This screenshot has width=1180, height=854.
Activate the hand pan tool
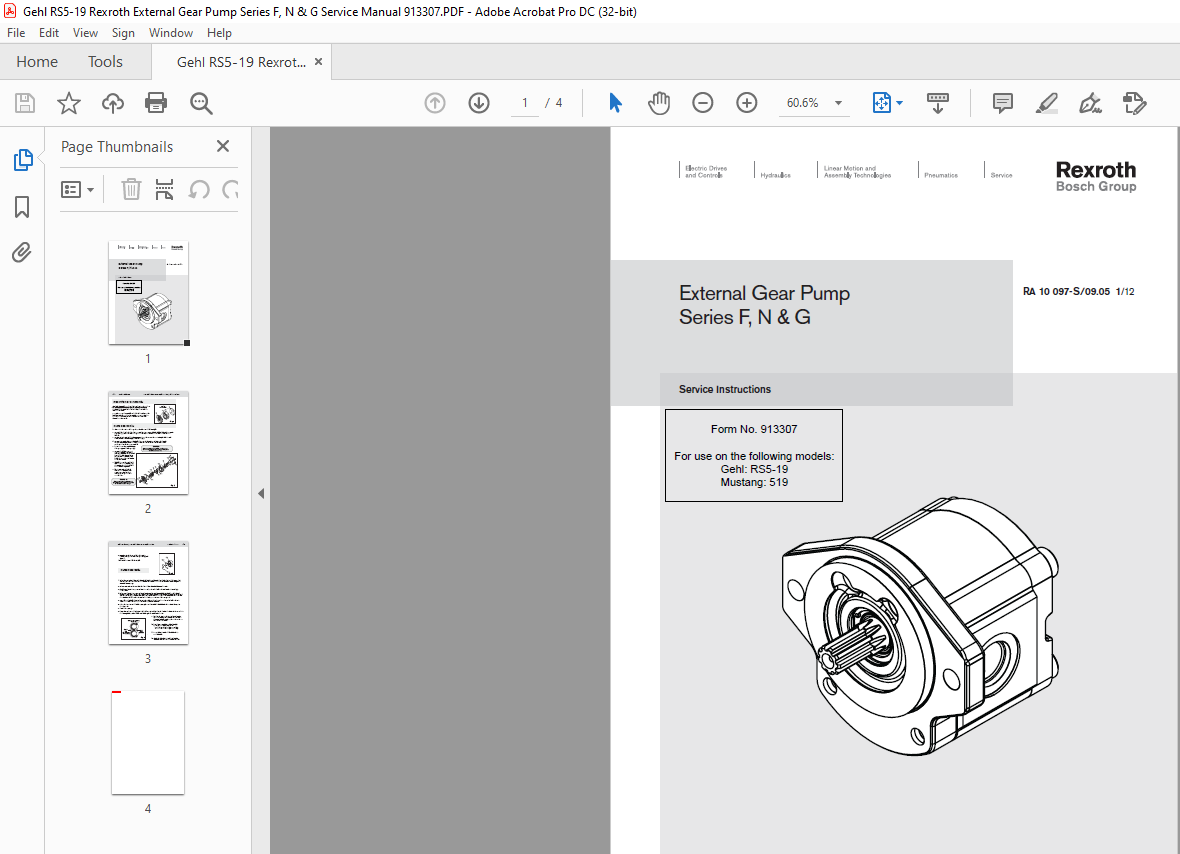[x=658, y=103]
